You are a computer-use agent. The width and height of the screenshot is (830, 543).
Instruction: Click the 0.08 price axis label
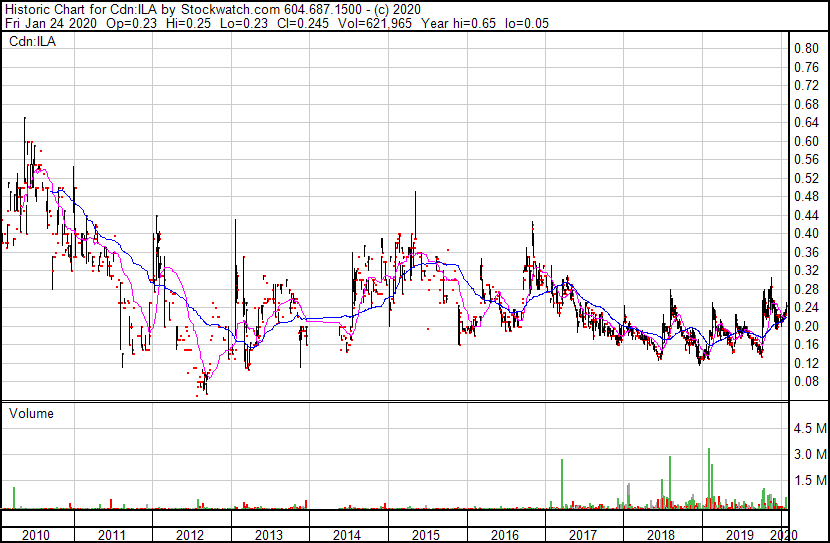pyautogui.click(x=806, y=382)
